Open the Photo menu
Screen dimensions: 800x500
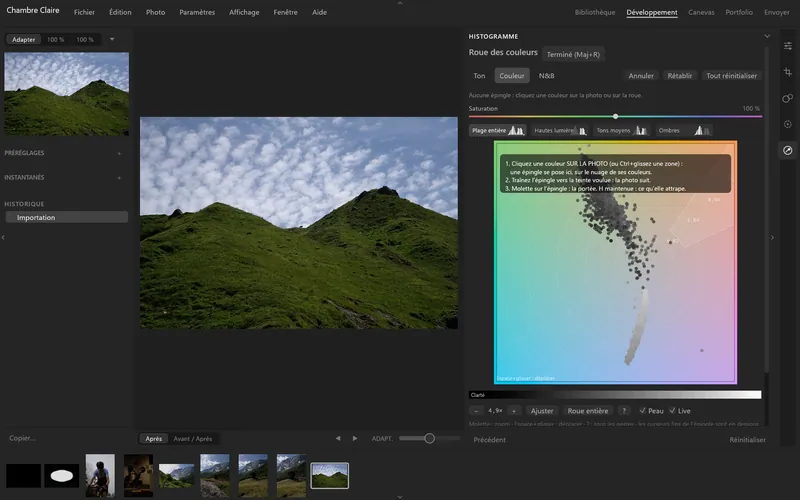click(x=156, y=12)
